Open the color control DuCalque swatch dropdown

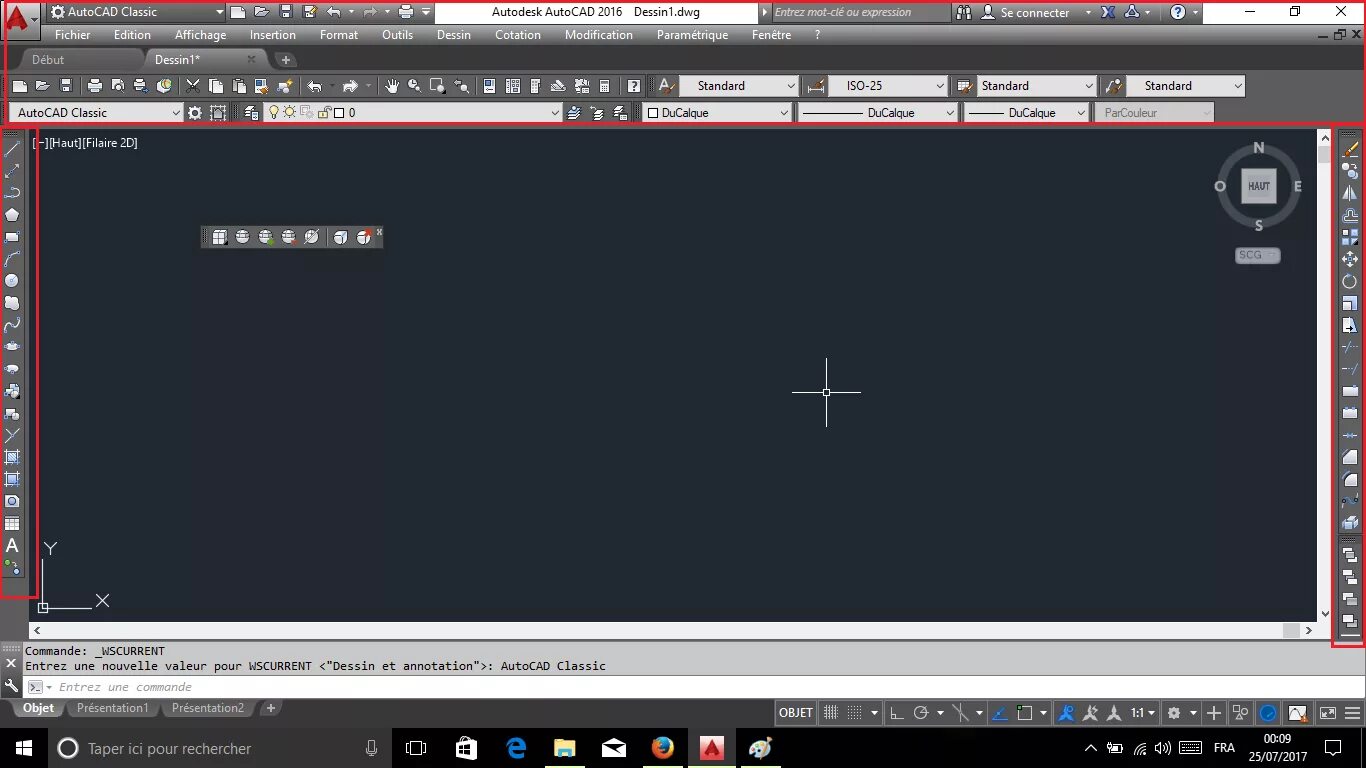pos(717,113)
